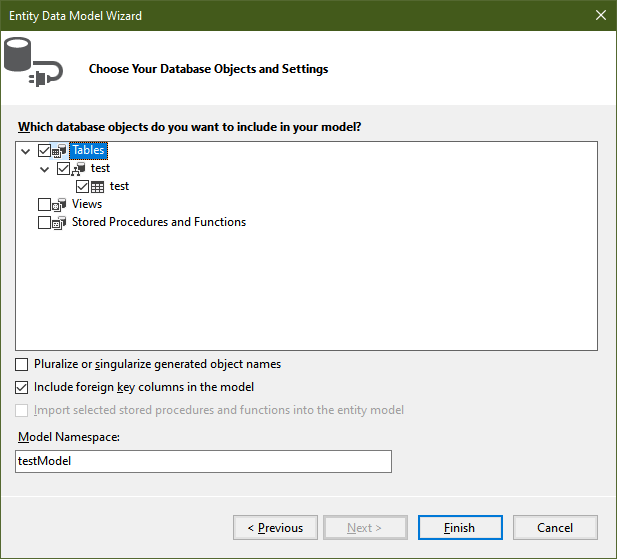Select the Tables tree item label
The width and height of the screenshot is (617, 559).
tap(89, 150)
